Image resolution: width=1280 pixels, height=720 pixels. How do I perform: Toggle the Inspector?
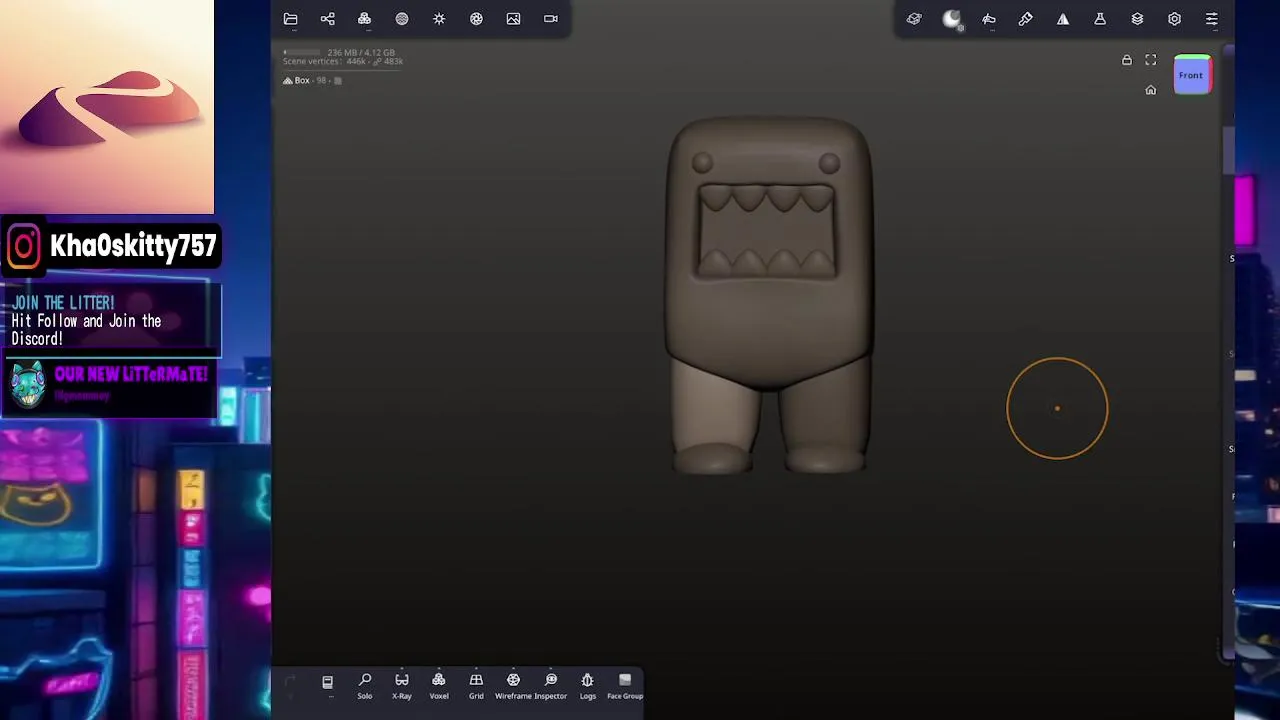551,685
